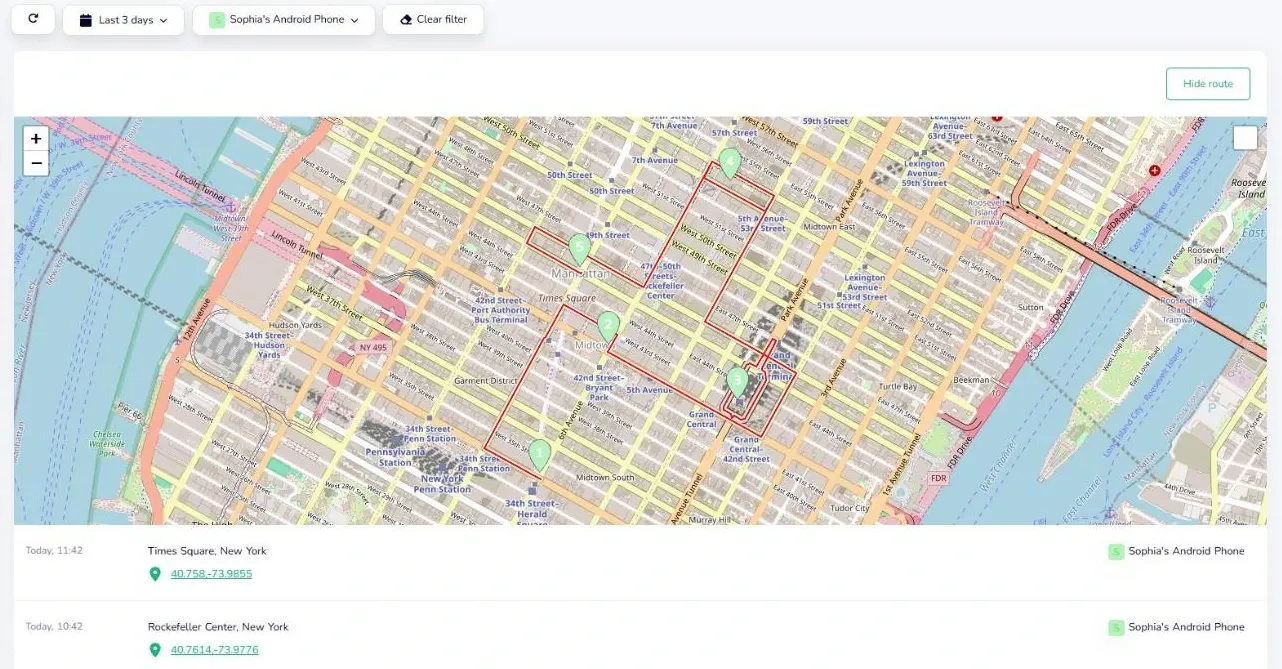Click the pin icon beside 40.7614,-73.9776
This screenshot has height=669, width=1282.
(155, 650)
